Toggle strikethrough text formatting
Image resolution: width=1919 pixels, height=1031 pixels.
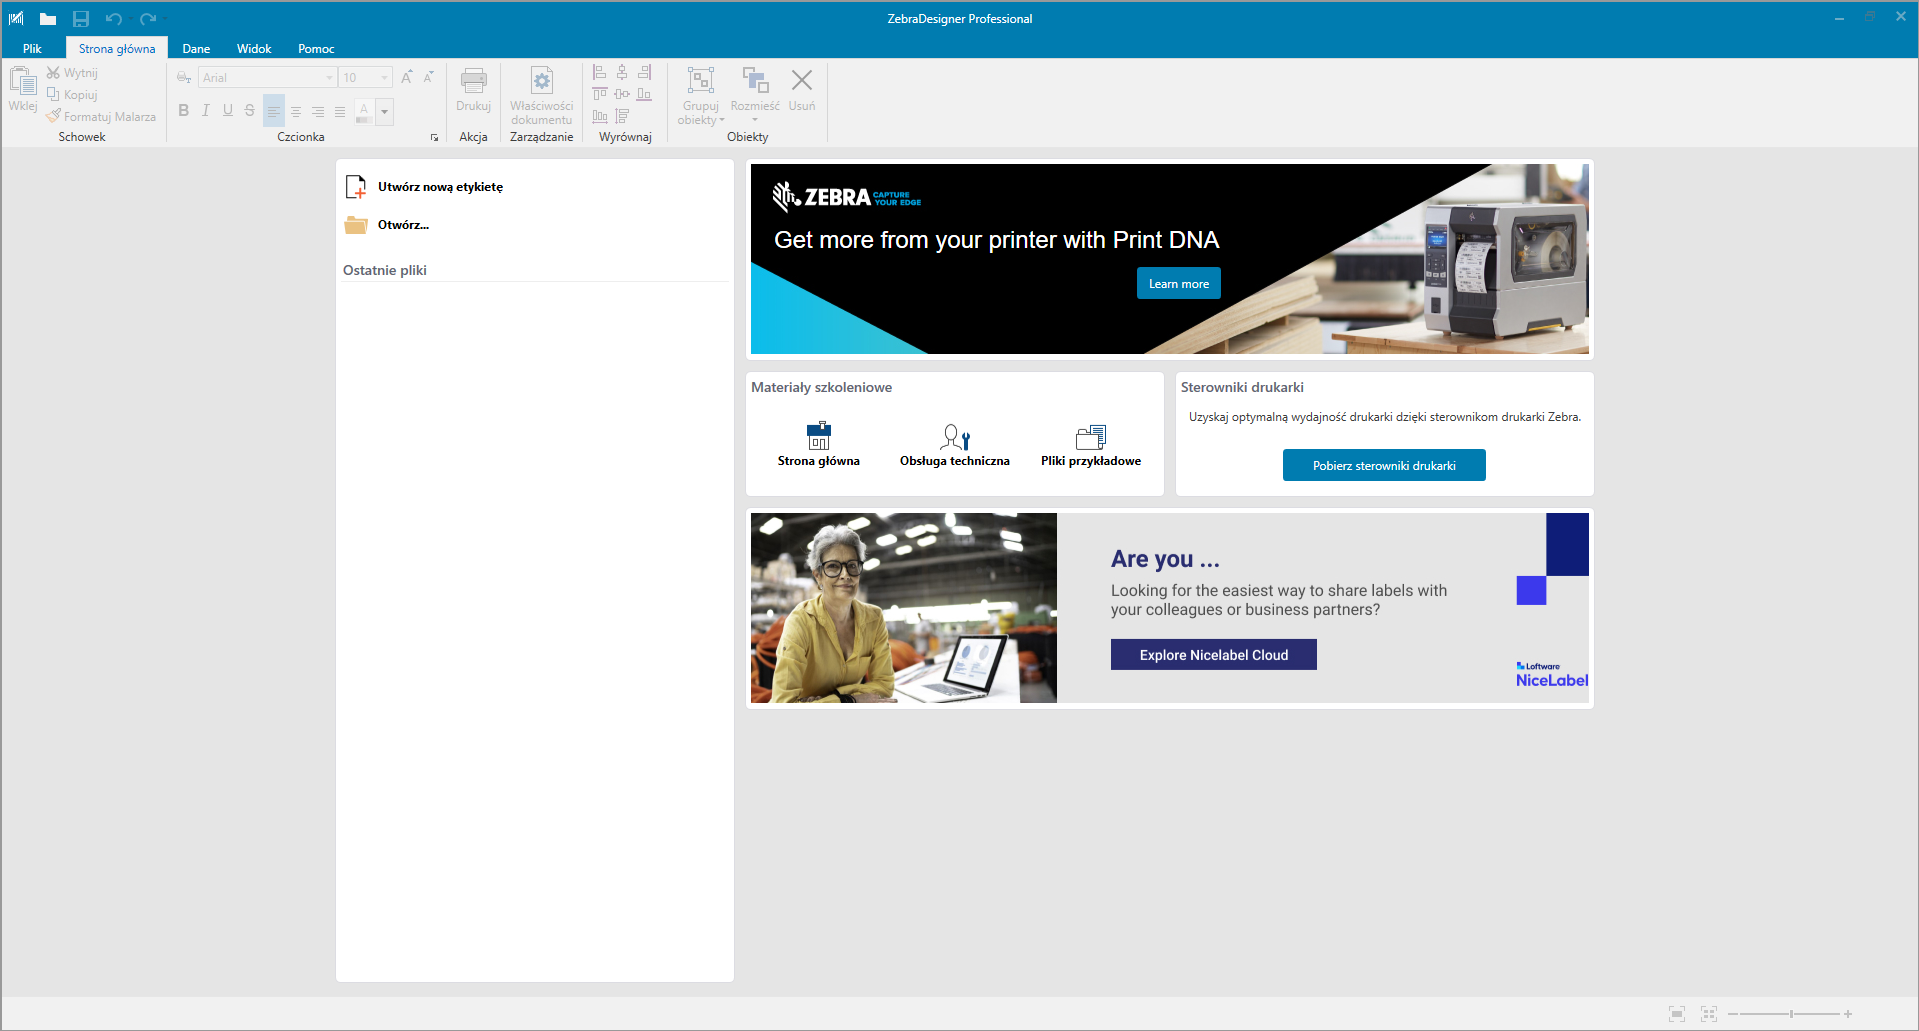pyautogui.click(x=250, y=111)
